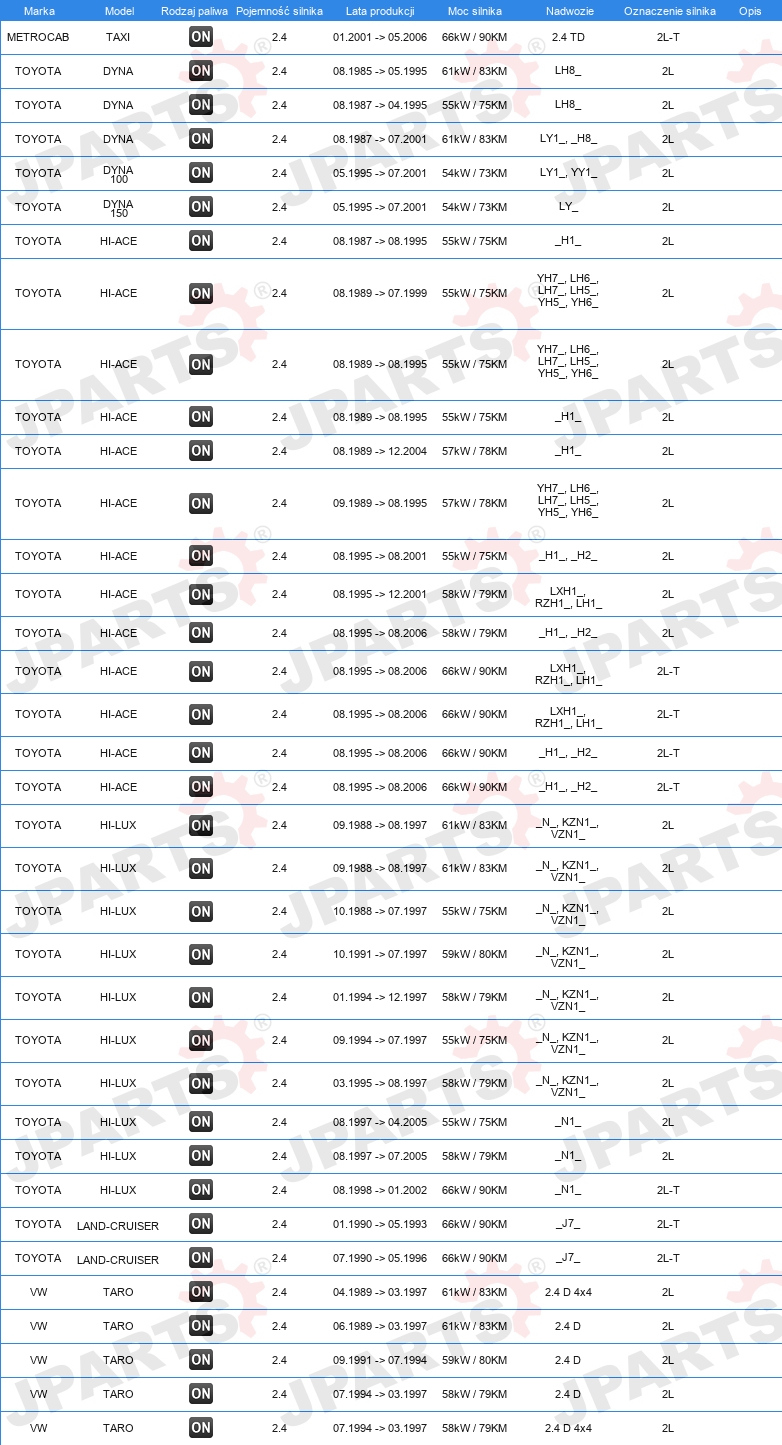Click the Lata produkcji column header

coord(380,11)
